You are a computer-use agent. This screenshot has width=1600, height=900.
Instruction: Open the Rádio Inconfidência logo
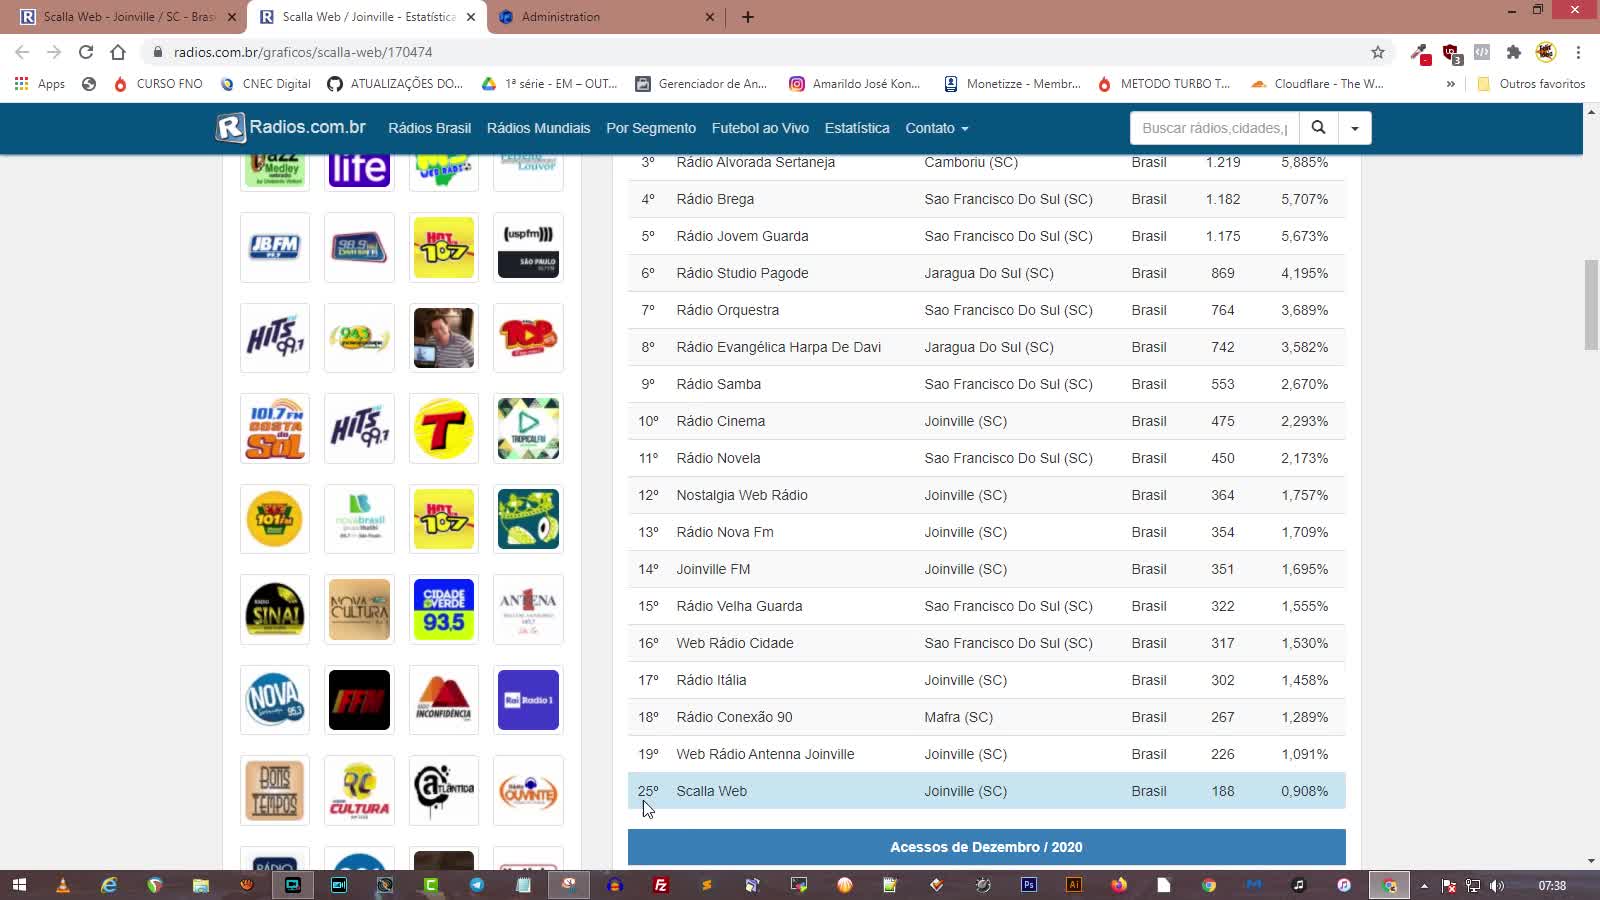(444, 700)
